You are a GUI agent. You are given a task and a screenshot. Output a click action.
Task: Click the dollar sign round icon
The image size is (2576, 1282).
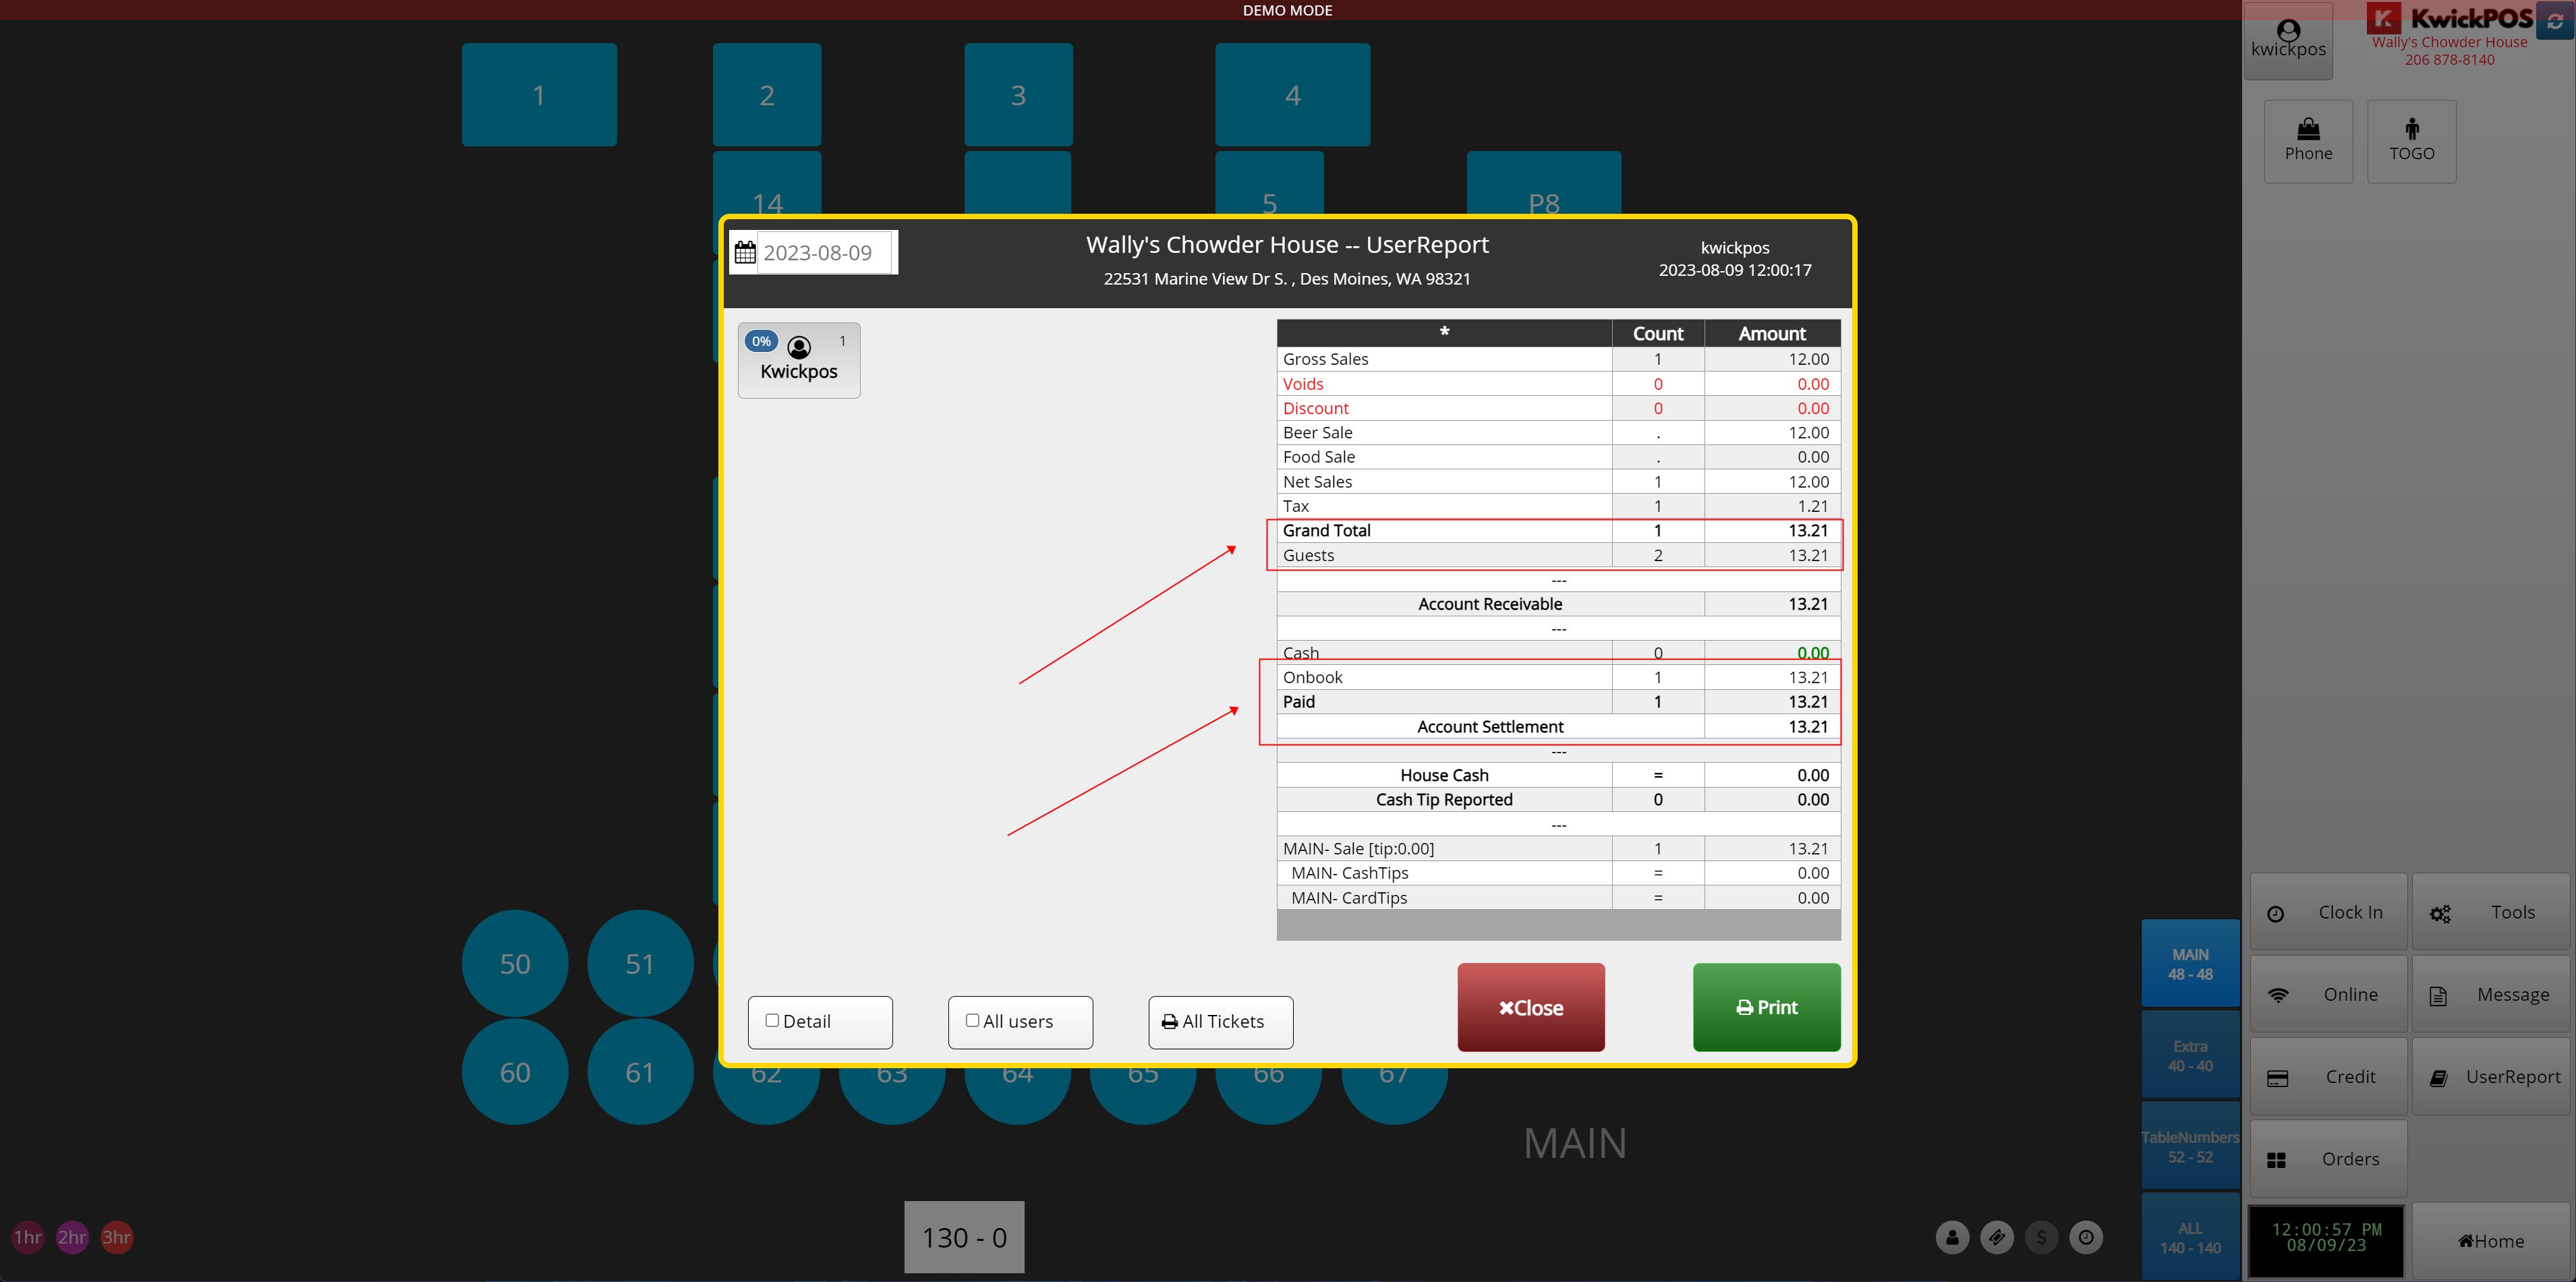click(2041, 1237)
